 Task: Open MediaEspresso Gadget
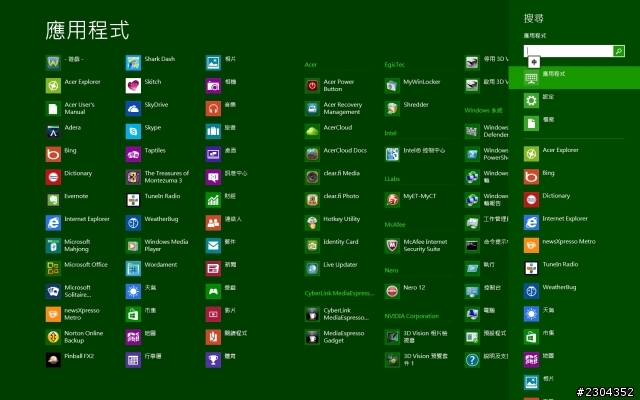pyautogui.click(x=335, y=337)
